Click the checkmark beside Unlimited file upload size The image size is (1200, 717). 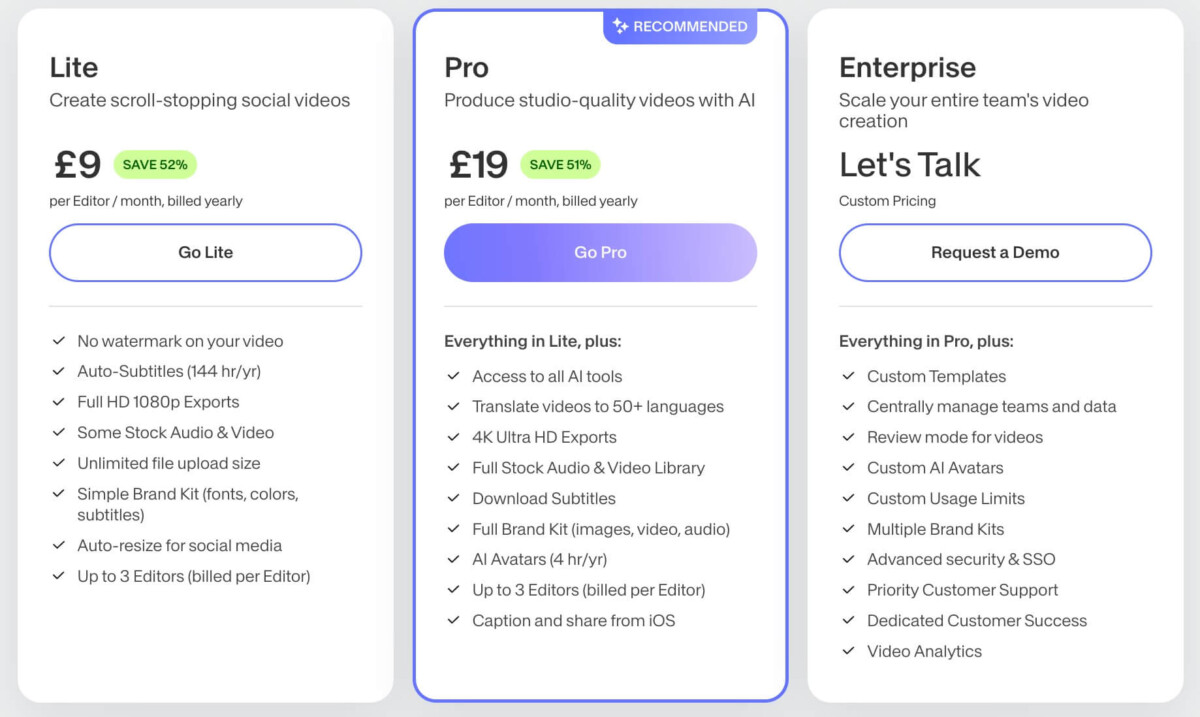pos(58,463)
